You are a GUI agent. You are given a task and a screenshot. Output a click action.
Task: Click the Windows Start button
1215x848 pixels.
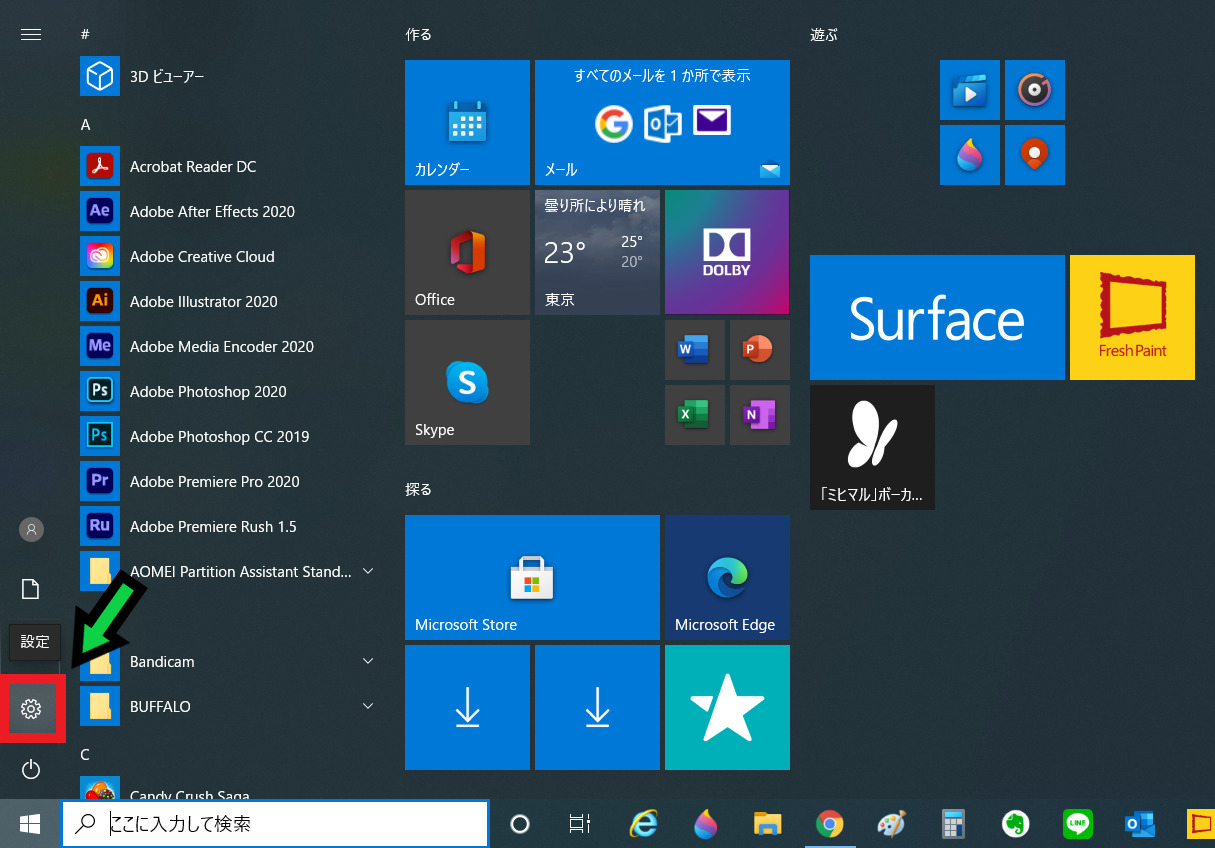30,824
